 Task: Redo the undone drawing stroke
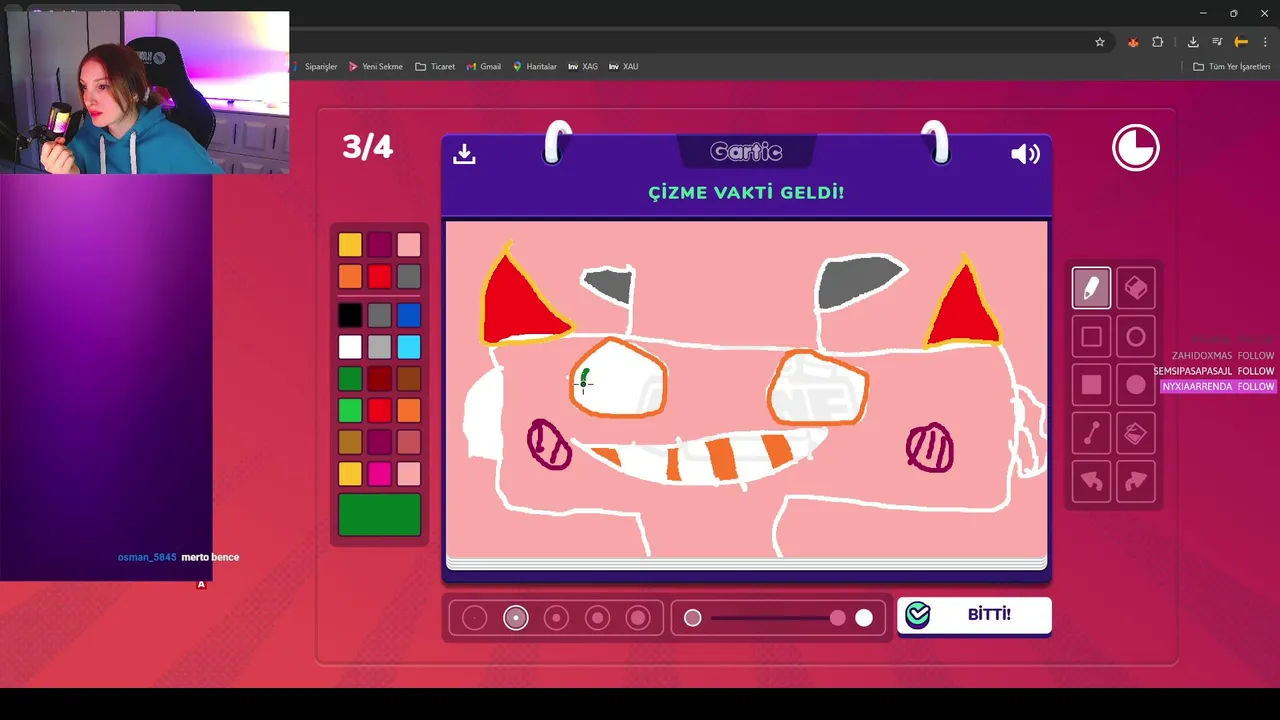click(1136, 482)
